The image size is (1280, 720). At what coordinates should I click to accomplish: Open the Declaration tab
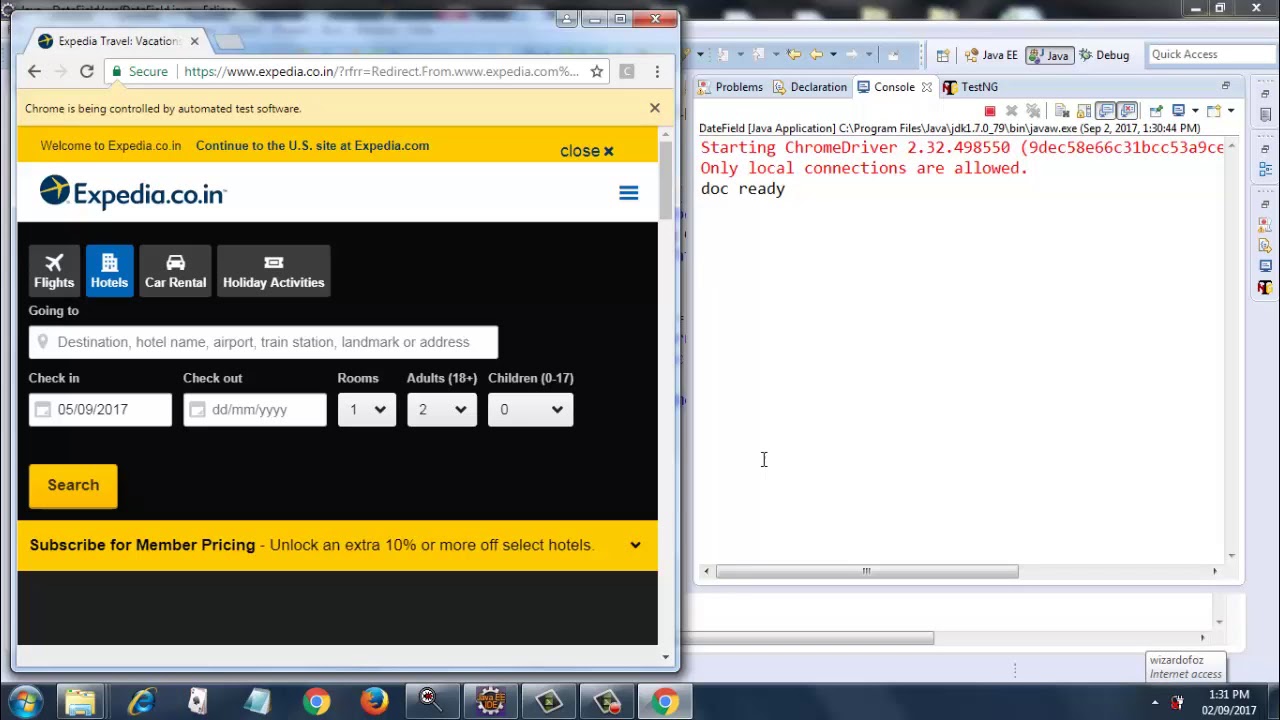point(809,87)
